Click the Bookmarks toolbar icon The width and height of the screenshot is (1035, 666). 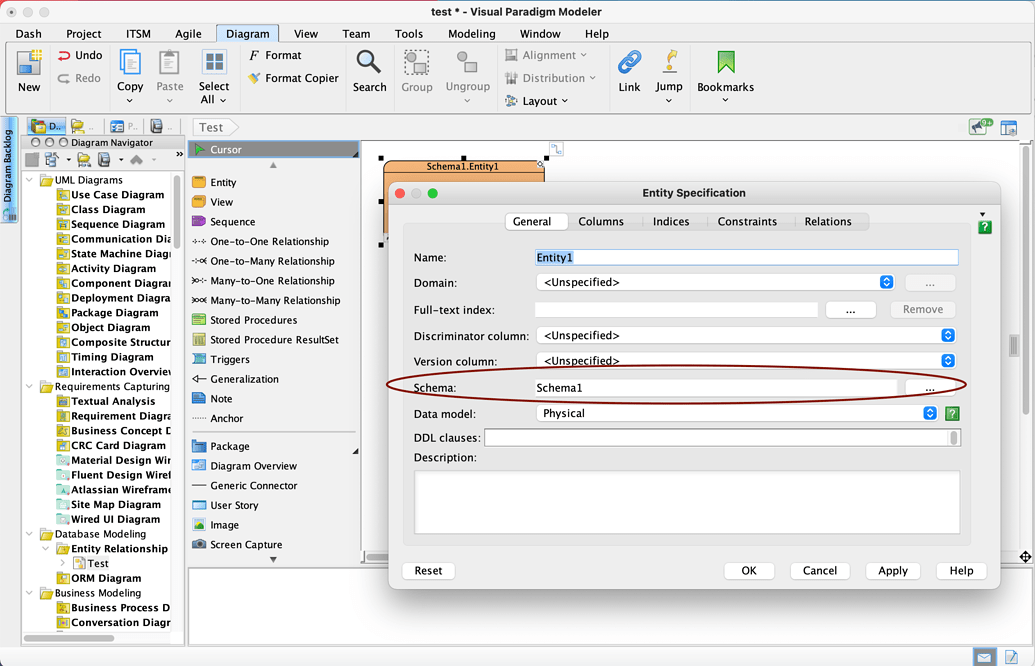725,68
